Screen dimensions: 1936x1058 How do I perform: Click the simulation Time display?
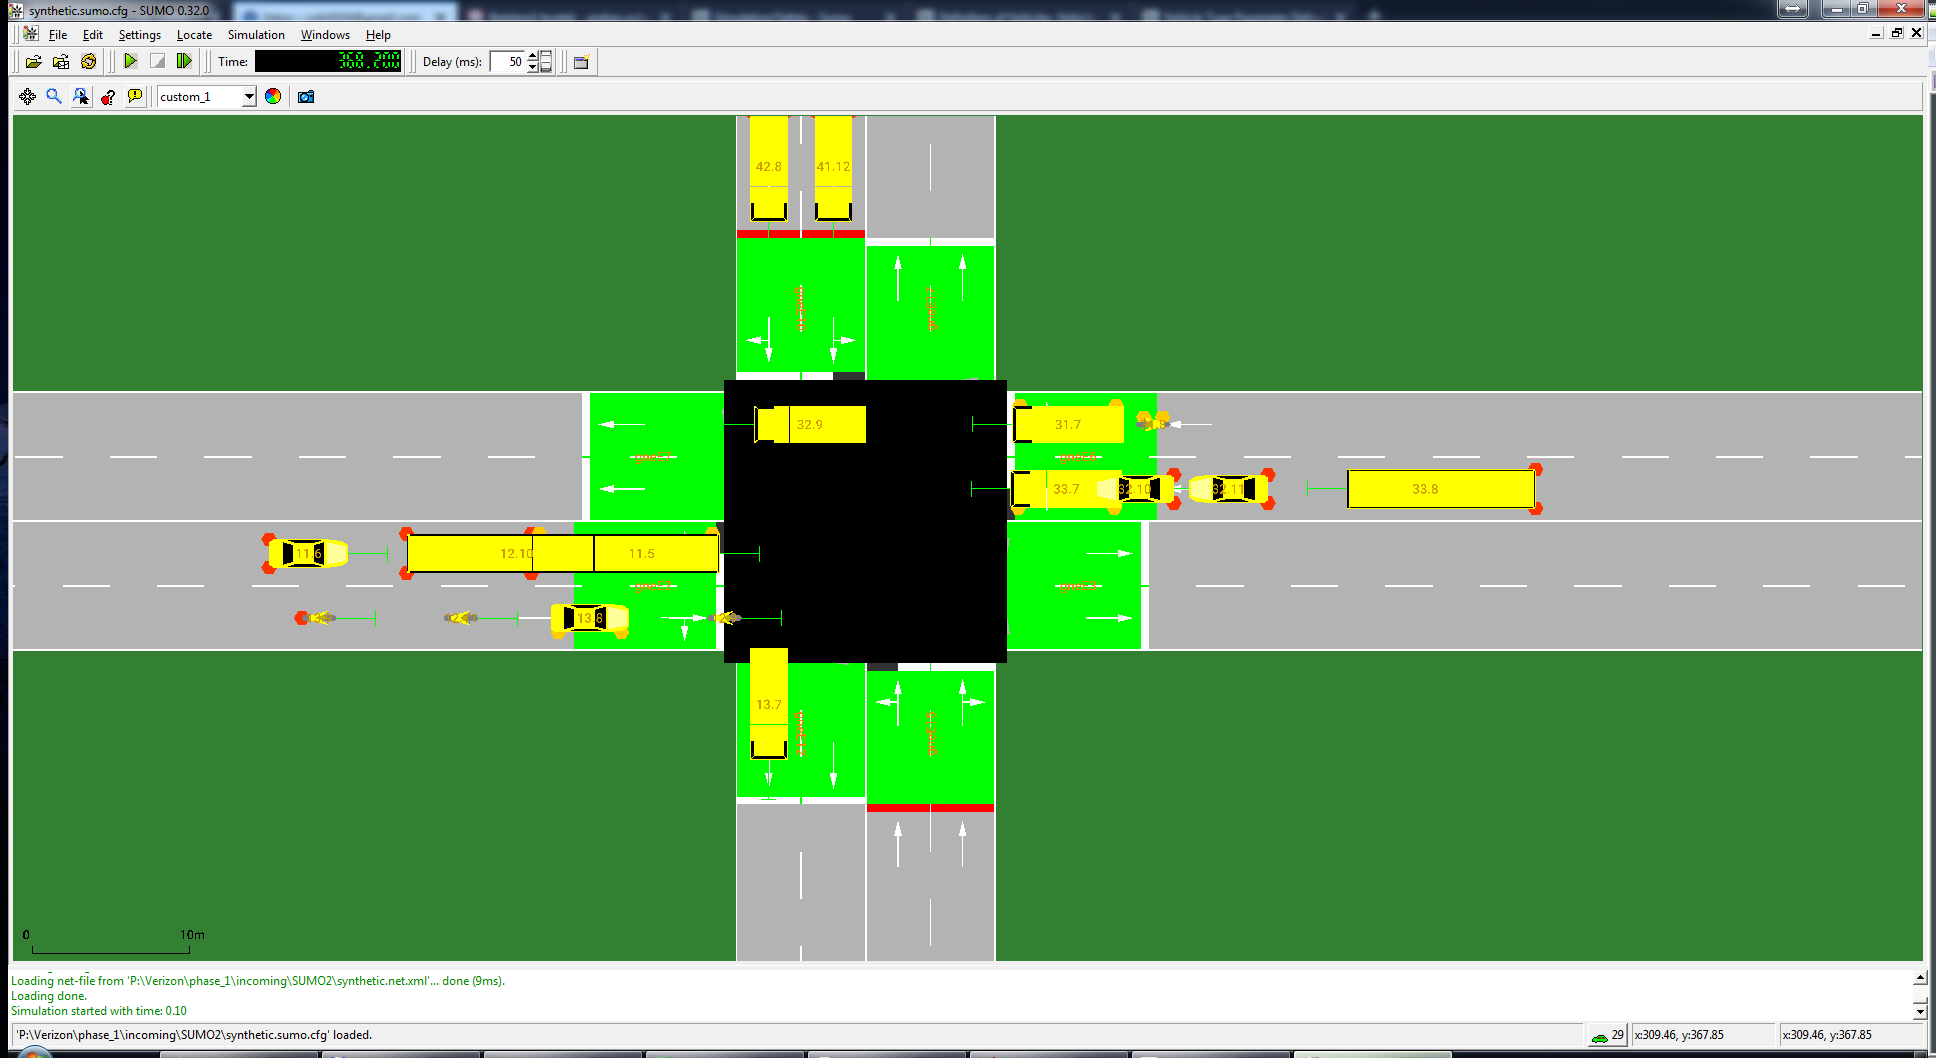[x=328, y=61]
